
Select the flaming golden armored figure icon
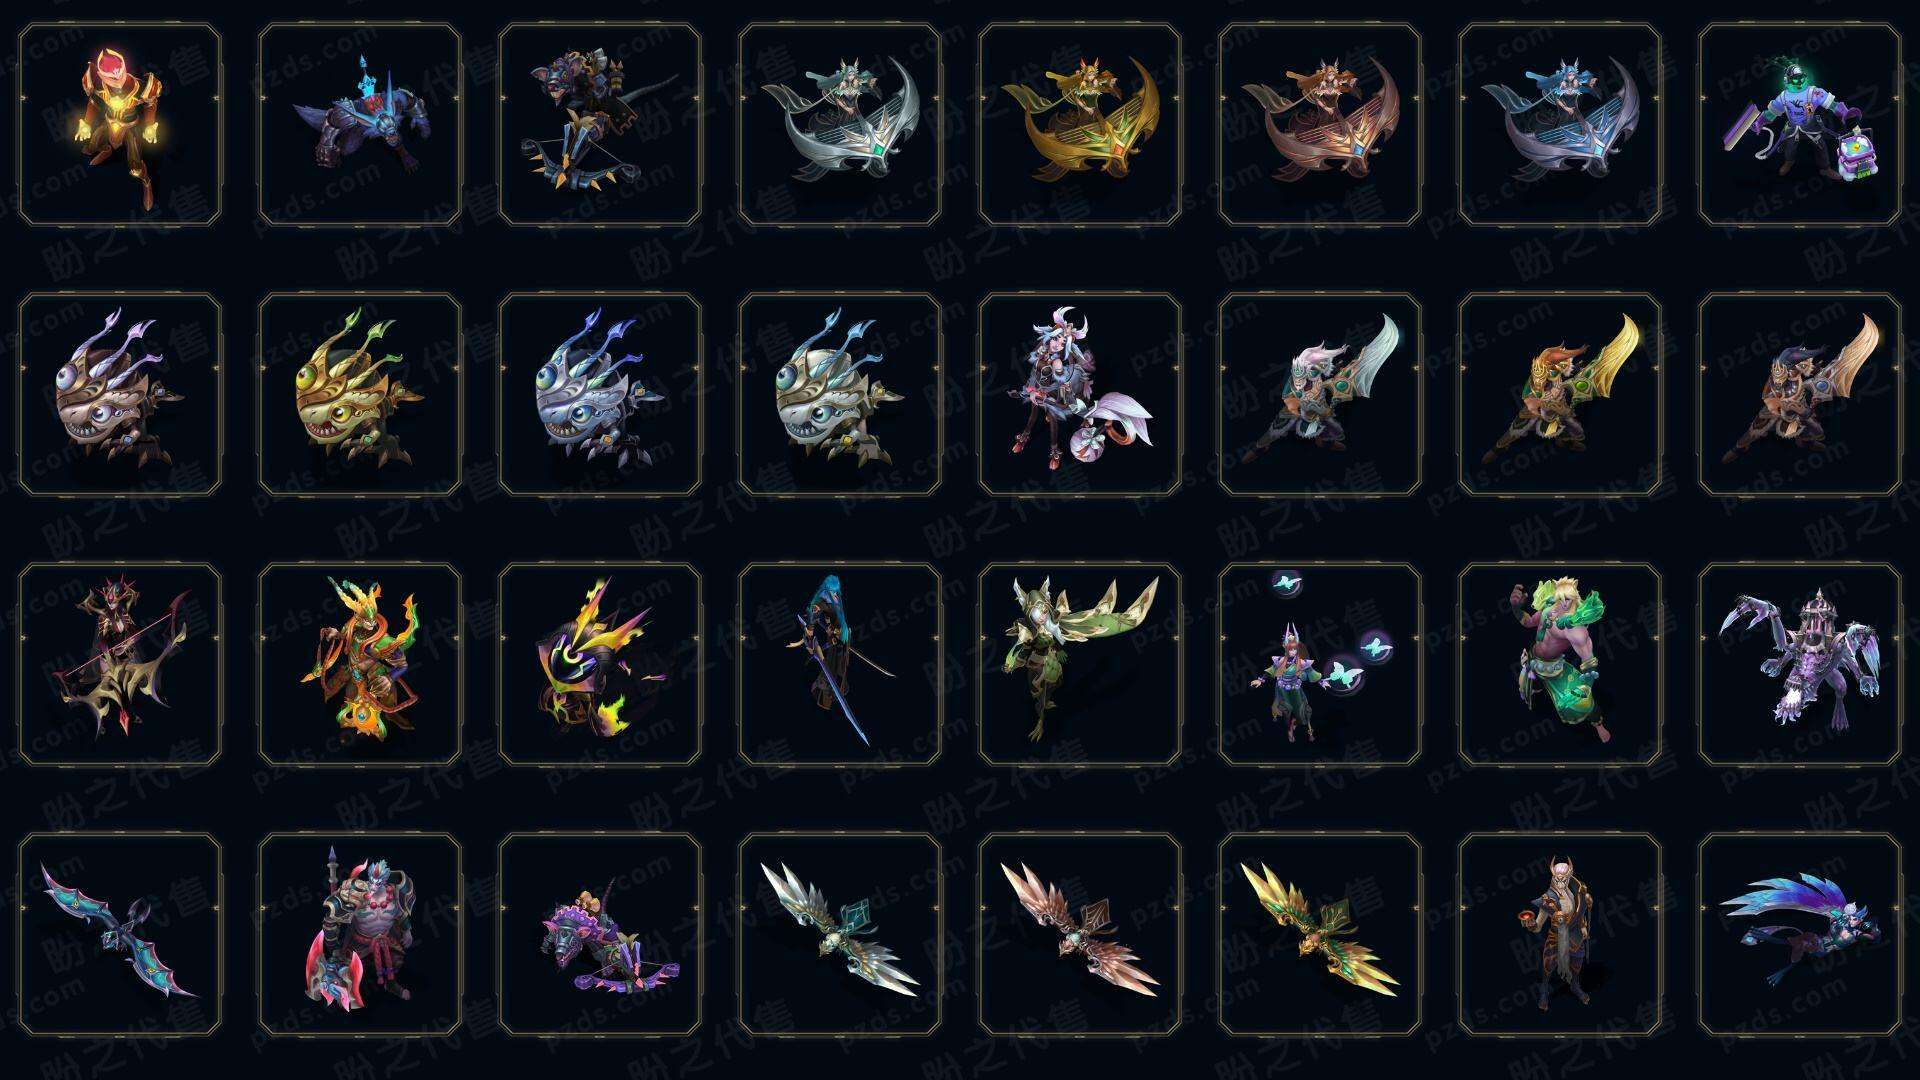click(120, 125)
